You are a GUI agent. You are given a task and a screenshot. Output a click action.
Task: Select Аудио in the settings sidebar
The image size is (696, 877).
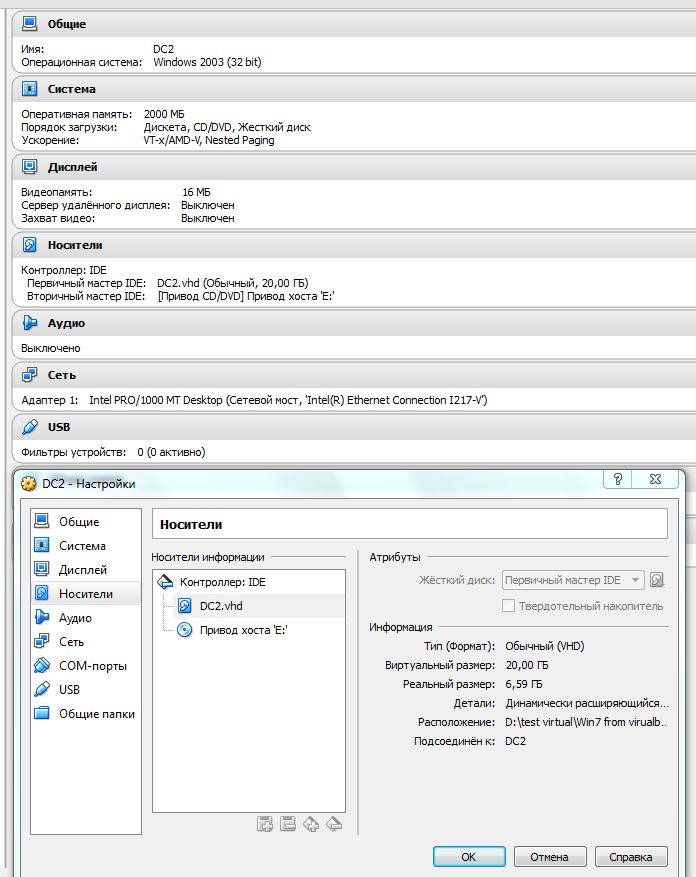point(86,617)
